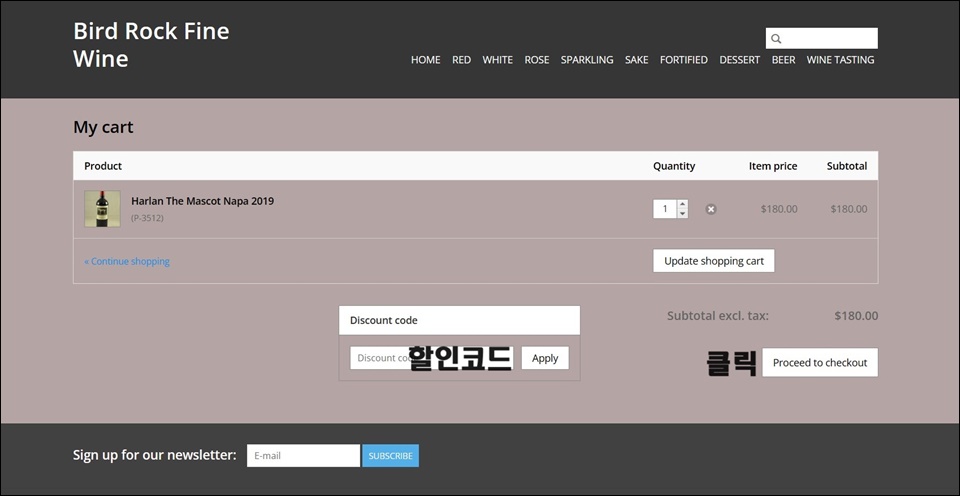Click Update shopping cart button

point(714,261)
